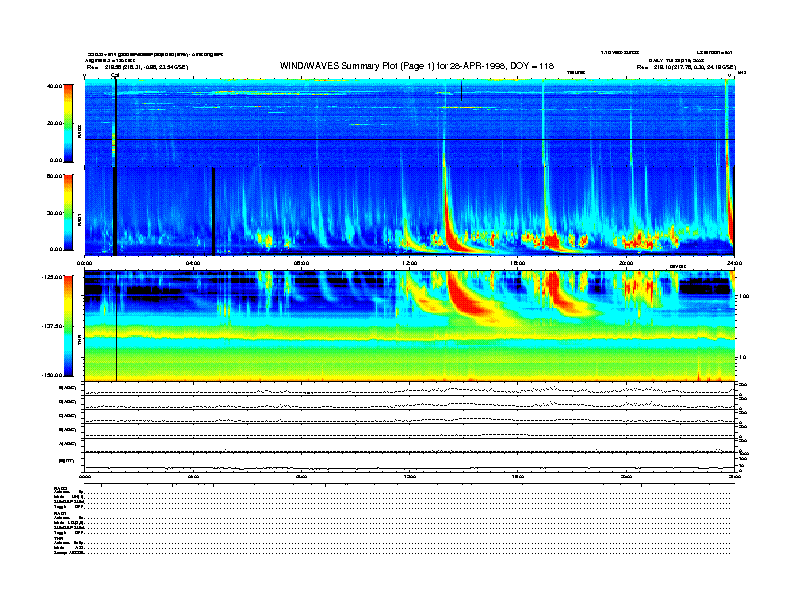Image resolution: width=792 pixels, height=612 pixels.
Task: Click the RAD1 vertical axis label
Action: click(x=79, y=219)
